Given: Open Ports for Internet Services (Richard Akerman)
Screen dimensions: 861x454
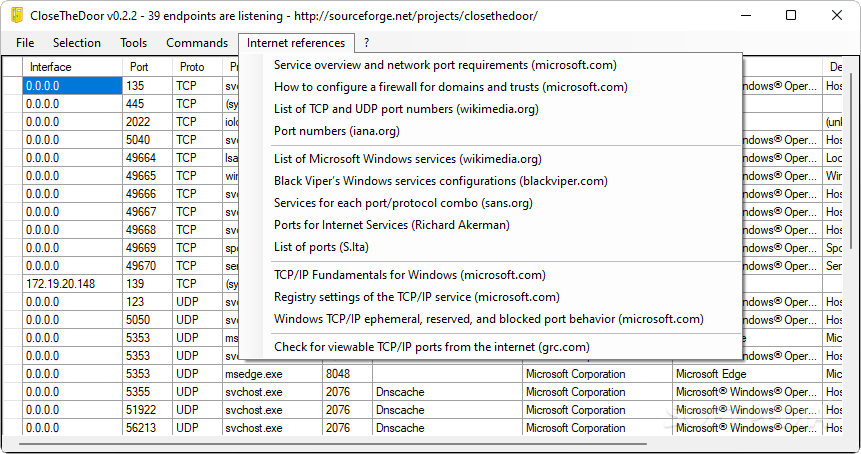Looking at the screenshot, I should (392, 225).
